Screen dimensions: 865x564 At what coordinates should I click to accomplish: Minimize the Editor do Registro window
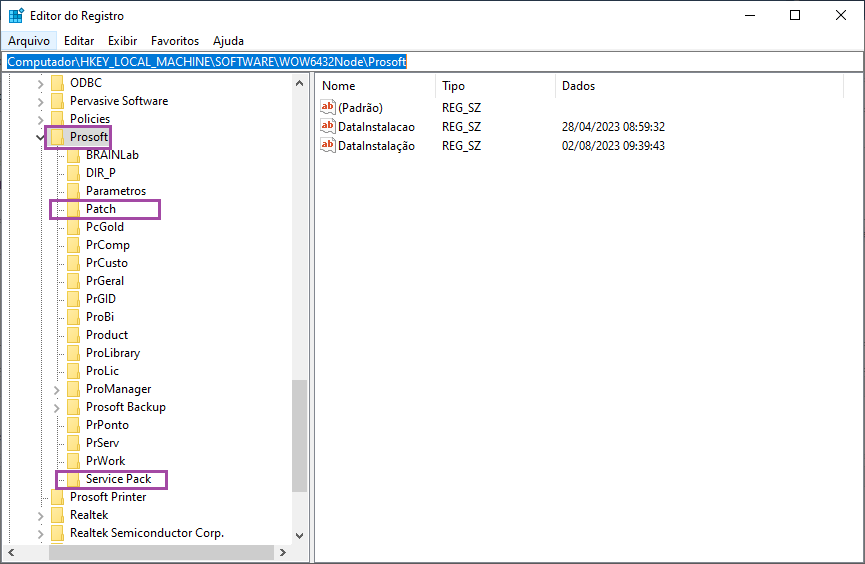click(x=750, y=15)
